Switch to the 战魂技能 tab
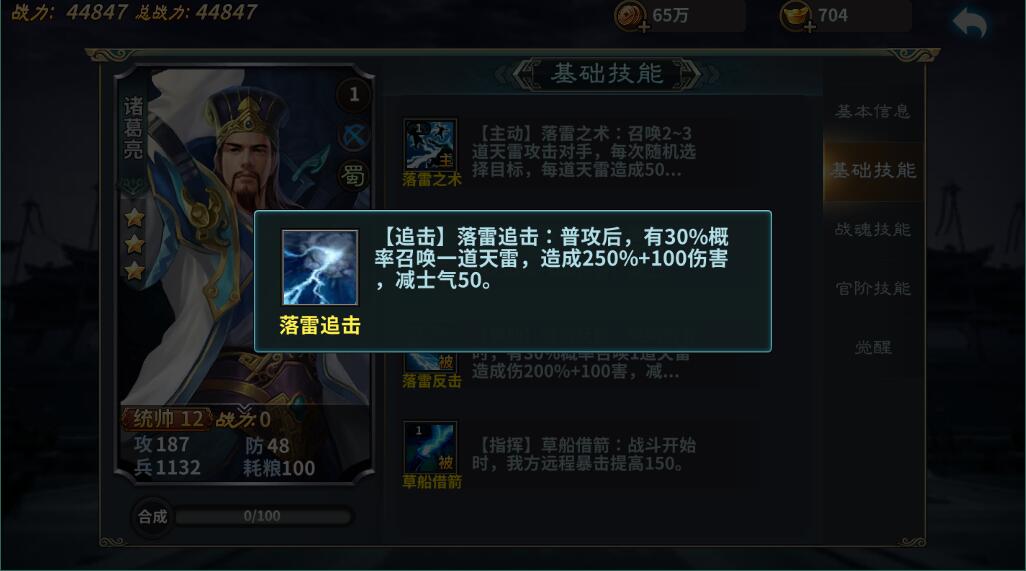This screenshot has height=571, width=1026. [x=872, y=230]
